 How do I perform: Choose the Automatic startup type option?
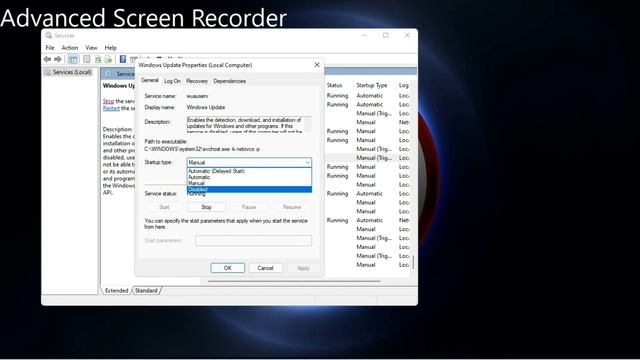pyautogui.click(x=249, y=178)
